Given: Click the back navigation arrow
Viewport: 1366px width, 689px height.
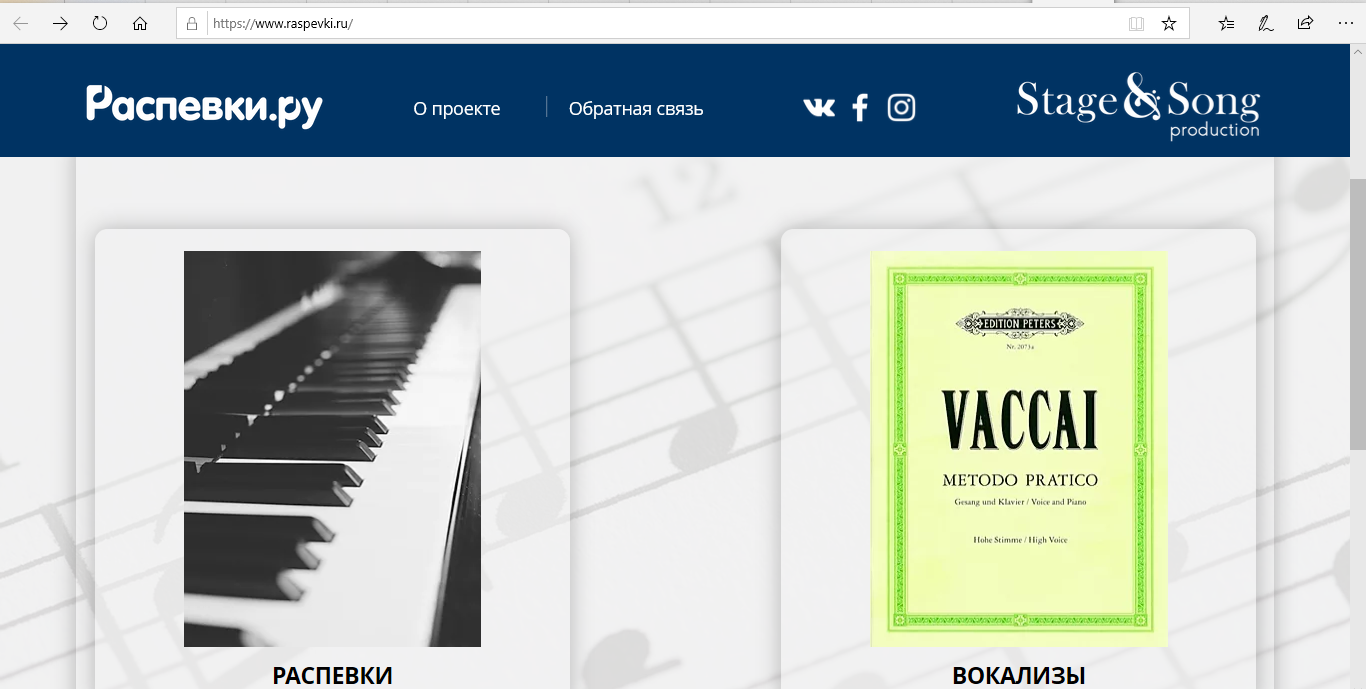Looking at the screenshot, I should coord(21,23).
